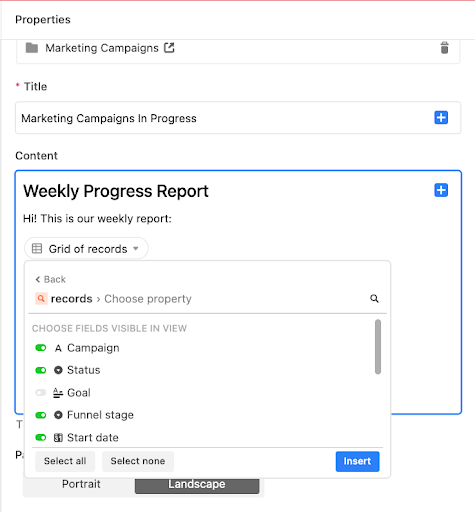Turn off Funnel stage toggle
Viewport: 475px width, 512px height.
click(x=41, y=415)
